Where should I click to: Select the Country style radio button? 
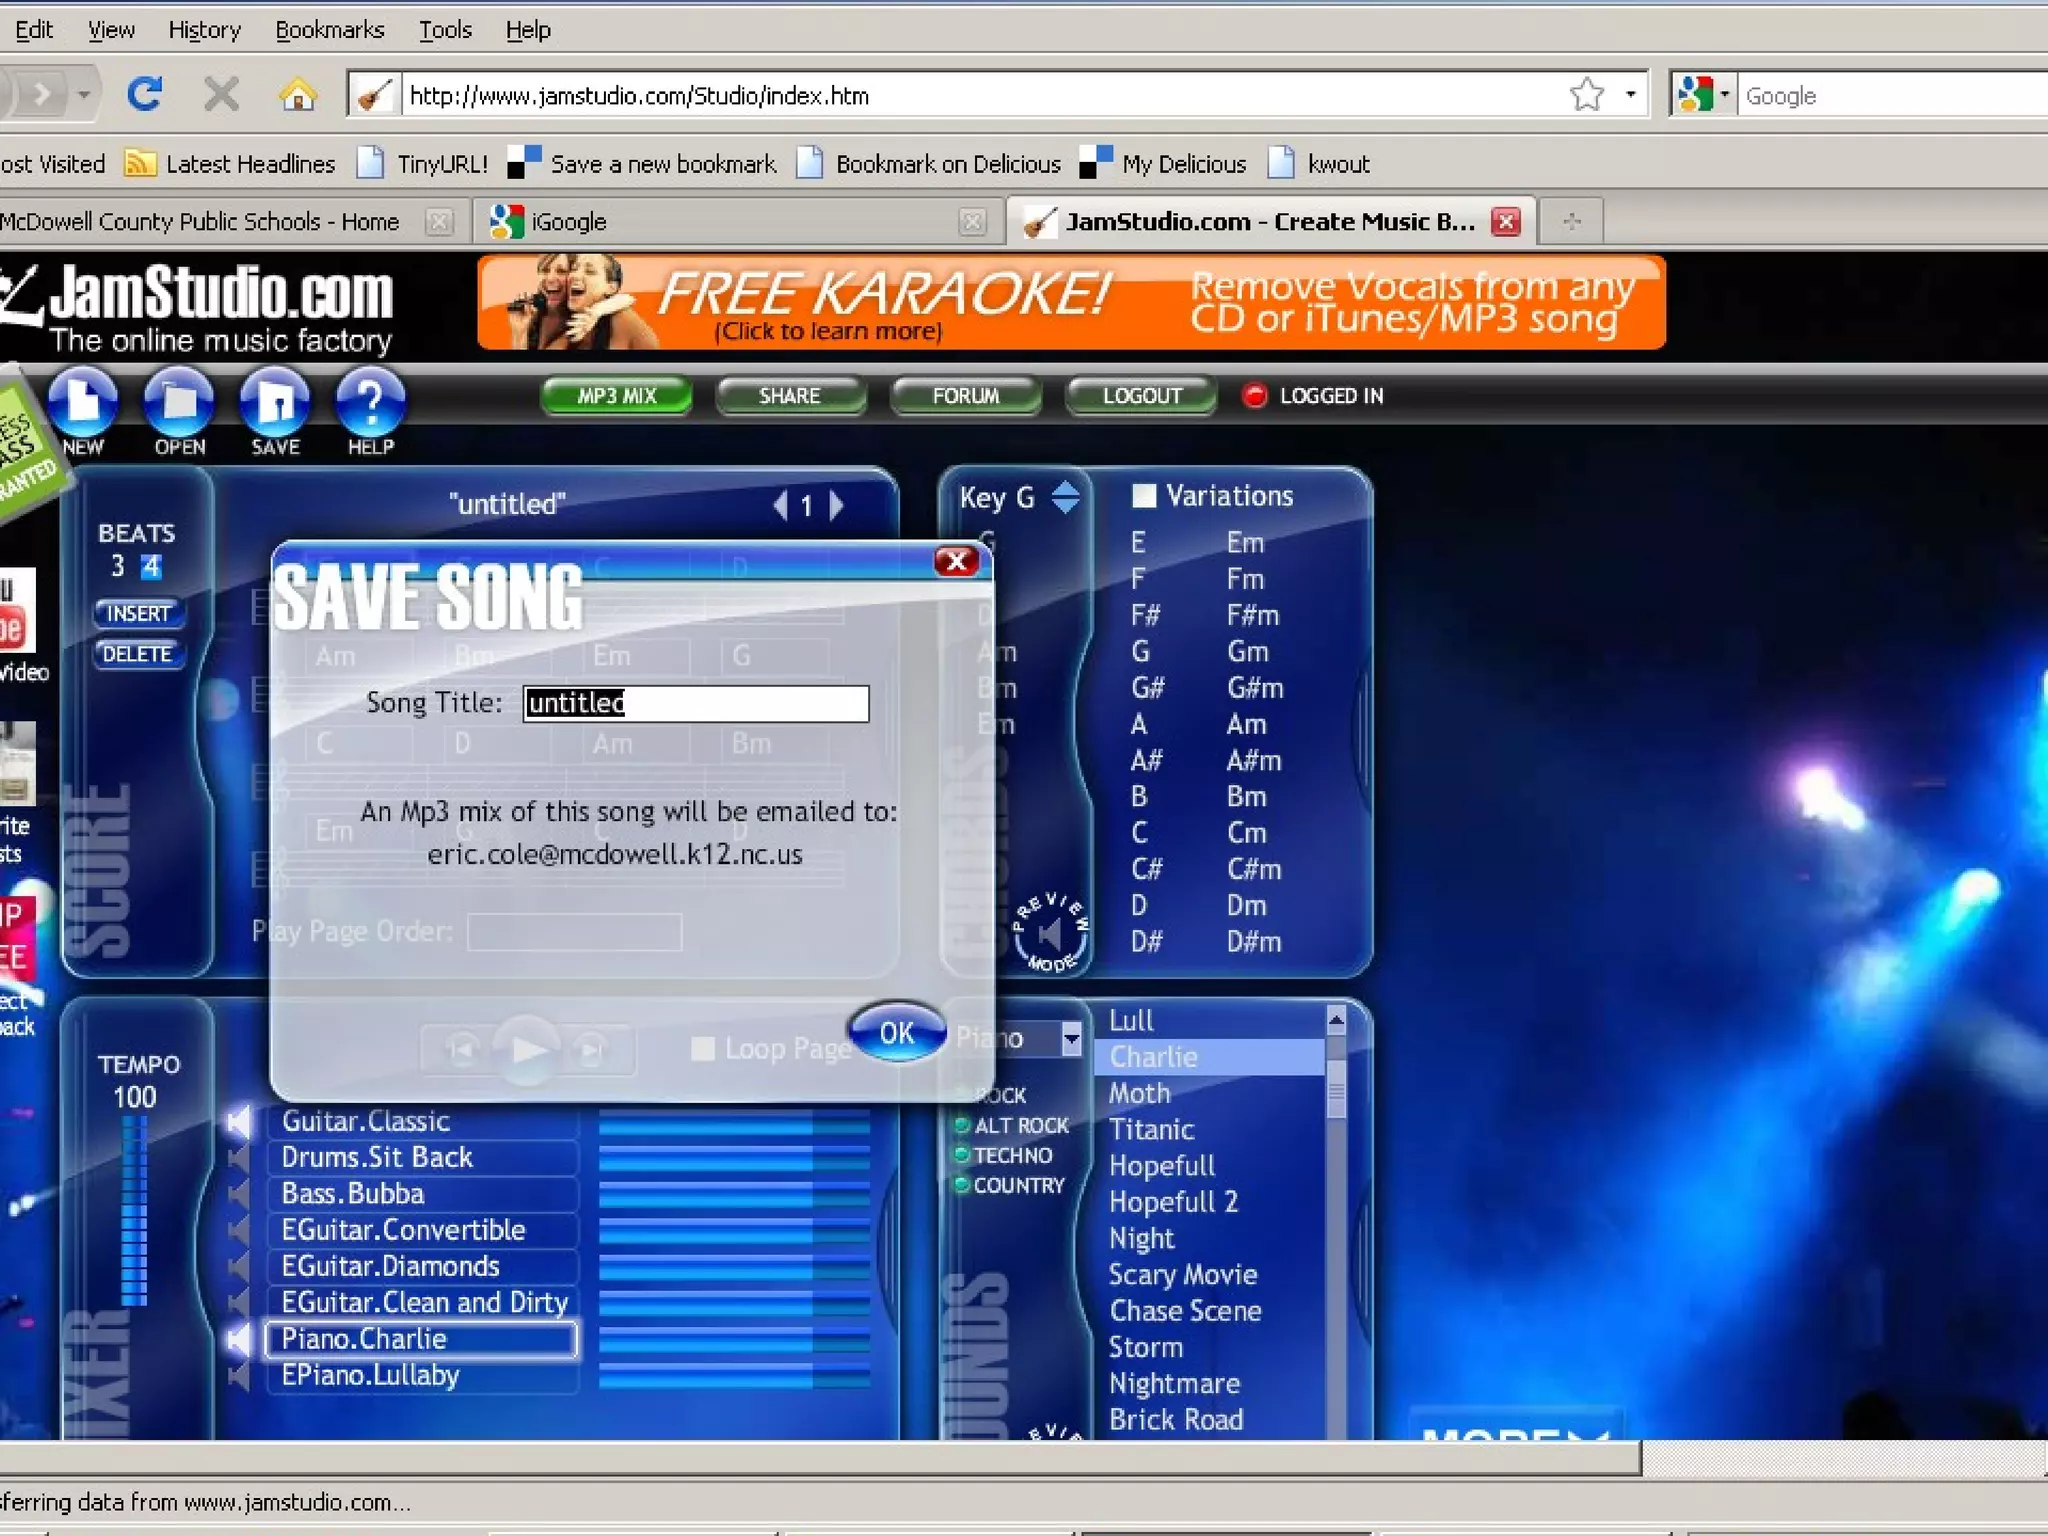962,1185
